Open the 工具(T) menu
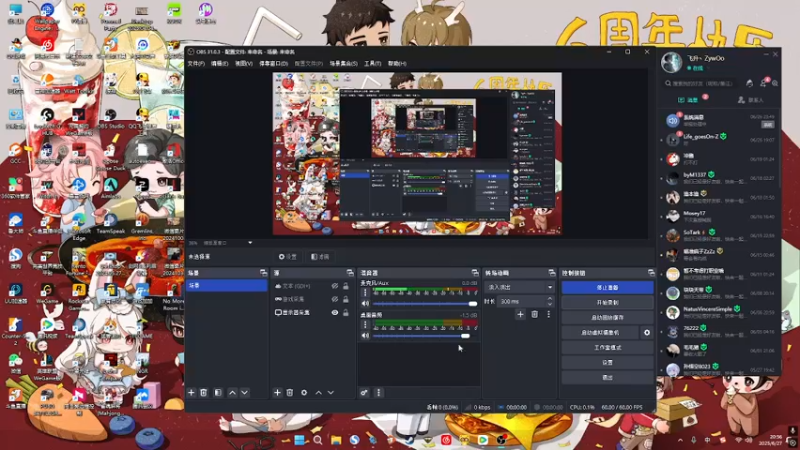This screenshot has height=450, width=800. tap(373, 64)
